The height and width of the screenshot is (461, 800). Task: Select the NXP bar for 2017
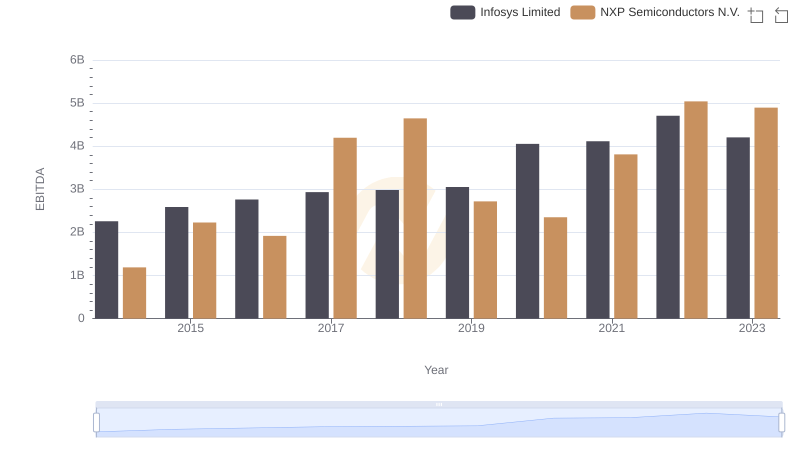coord(345,228)
